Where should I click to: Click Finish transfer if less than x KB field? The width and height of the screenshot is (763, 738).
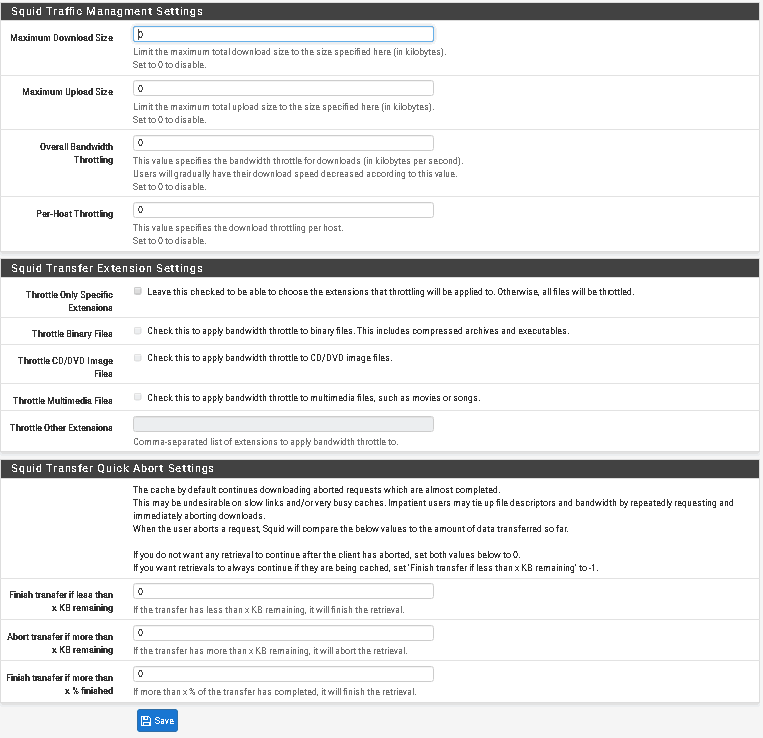[x=283, y=592]
